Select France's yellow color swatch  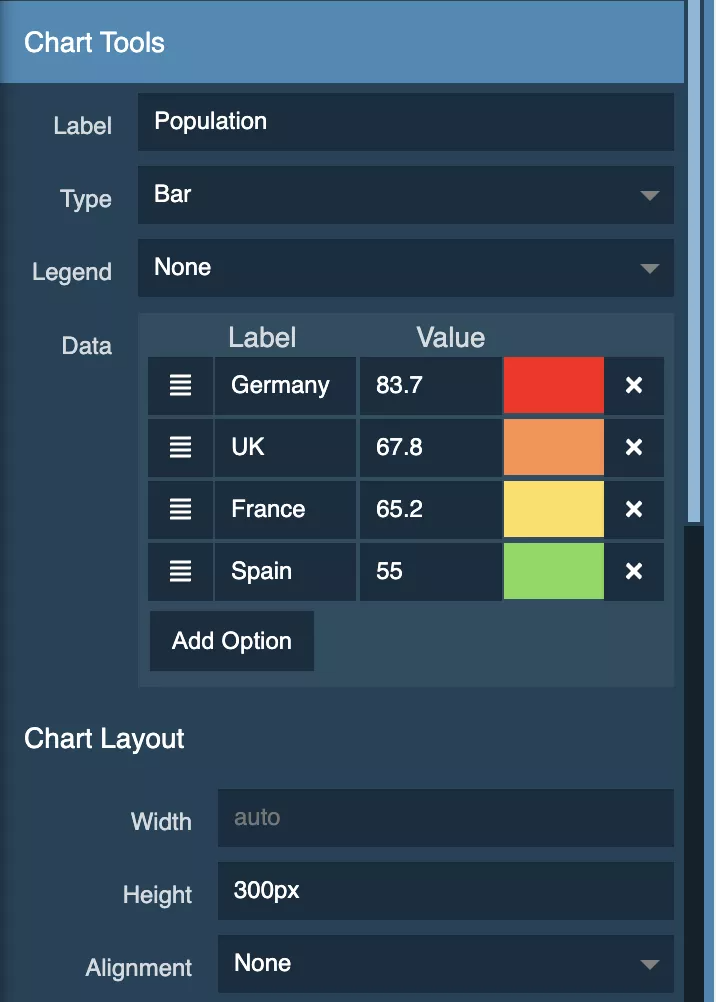(553, 509)
